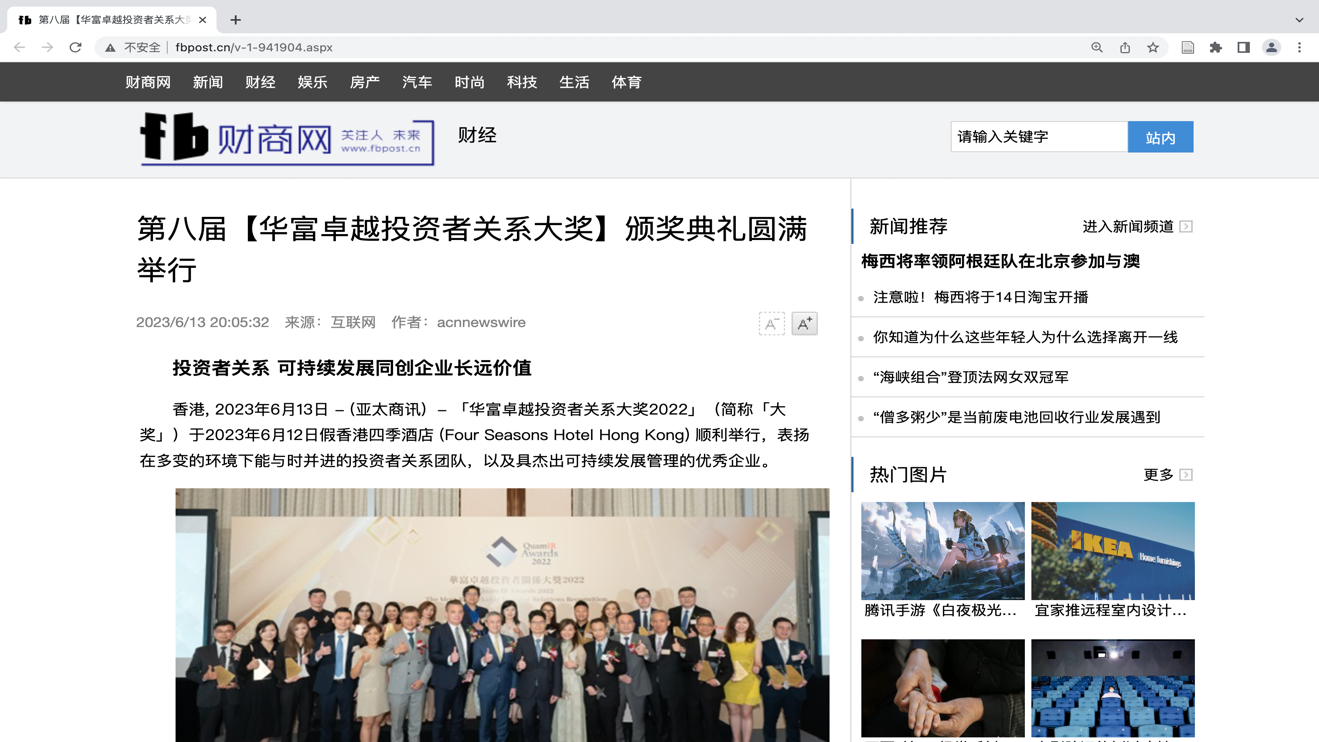Click the zoom magnifier icon in address bar
The image size is (1319, 742).
(1097, 47)
